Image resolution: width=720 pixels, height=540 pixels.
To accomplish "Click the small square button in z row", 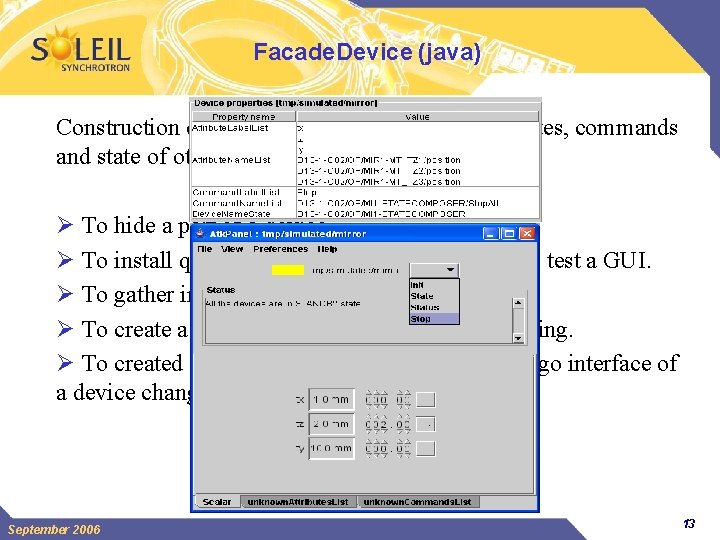I will click(426, 424).
